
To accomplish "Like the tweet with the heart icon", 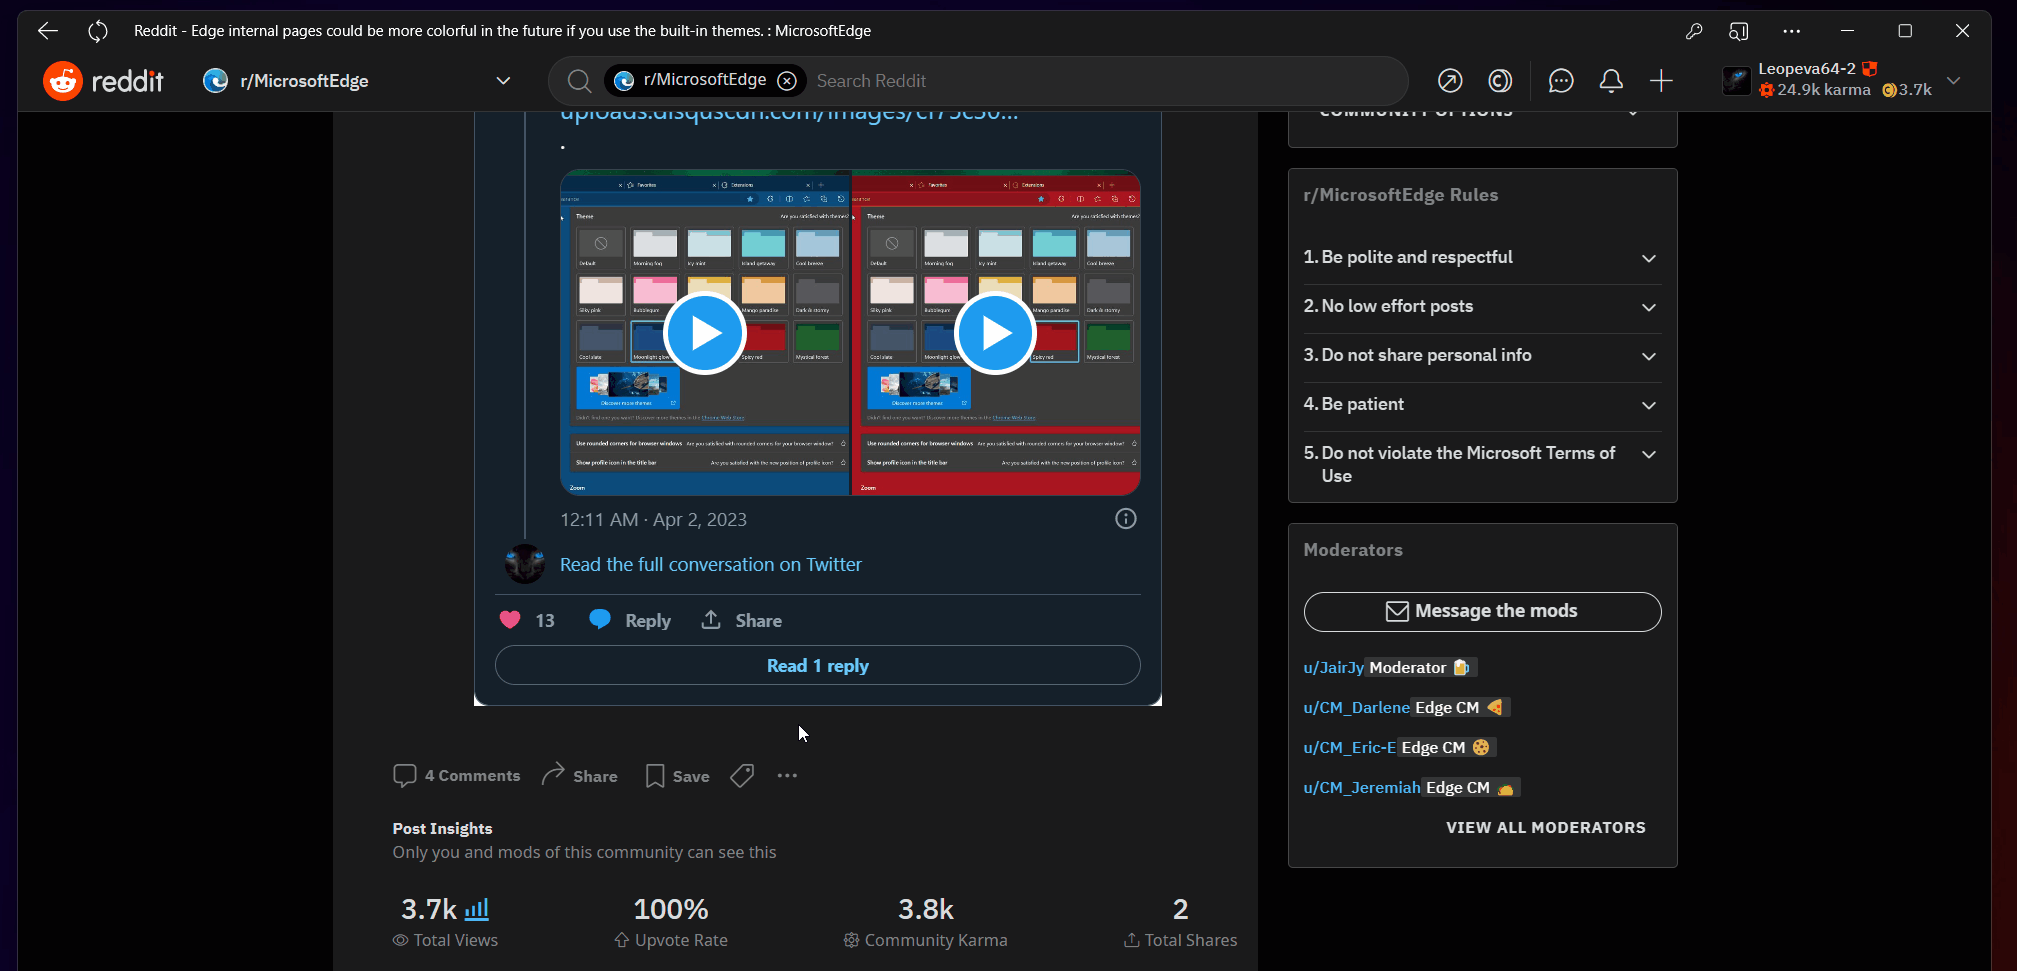I will coord(510,620).
